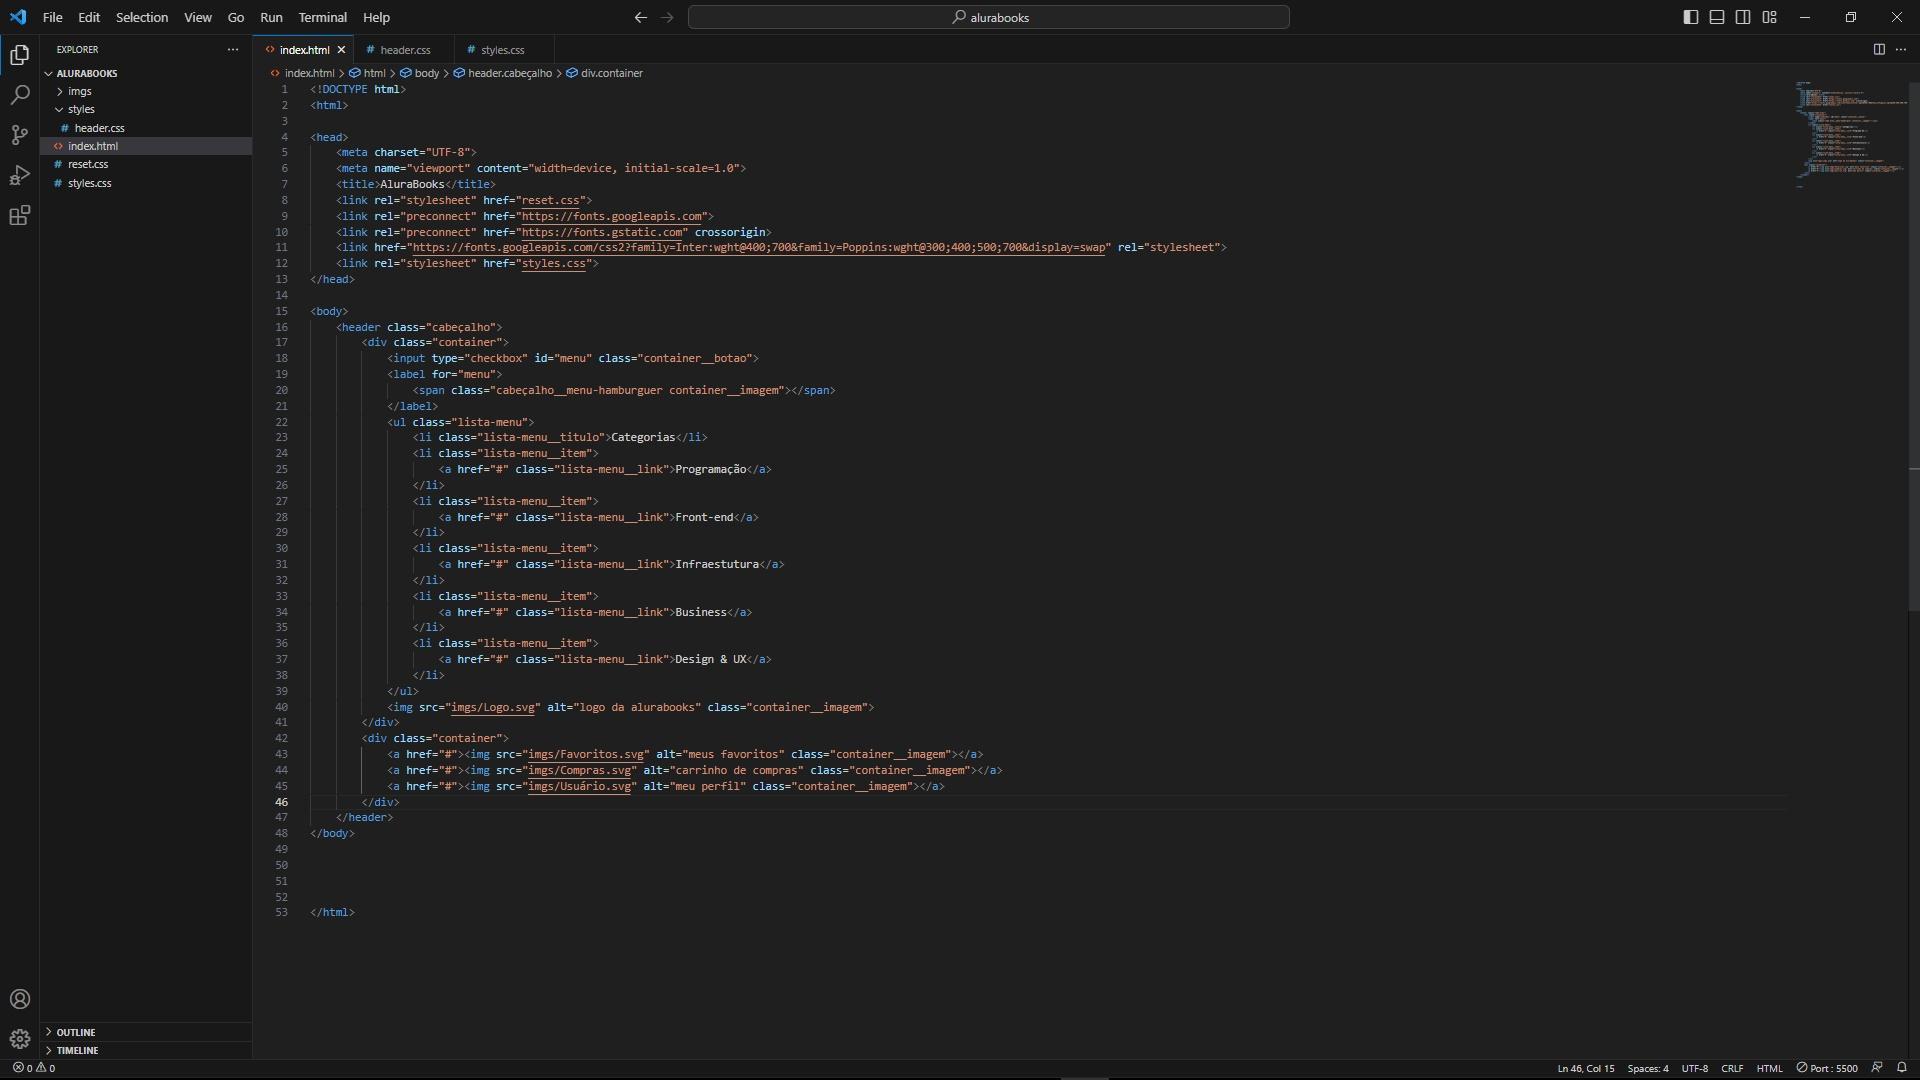Click the feedback icon in status bar
This screenshot has width=1920, height=1080.
pyautogui.click(x=1877, y=1067)
